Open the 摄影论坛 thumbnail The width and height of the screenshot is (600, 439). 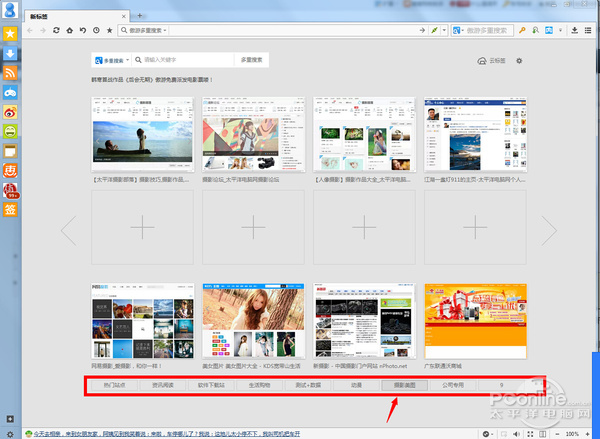pos(253,134)
